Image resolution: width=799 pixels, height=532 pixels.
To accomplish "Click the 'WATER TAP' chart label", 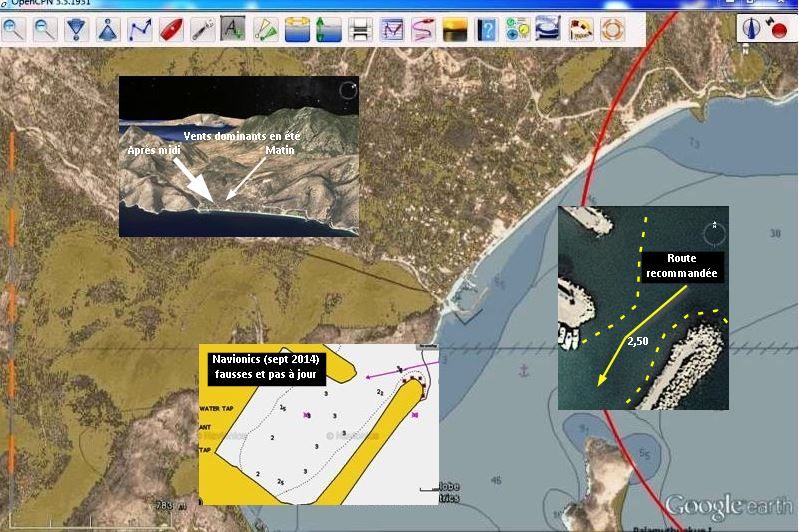I will [x=217, y=408].
